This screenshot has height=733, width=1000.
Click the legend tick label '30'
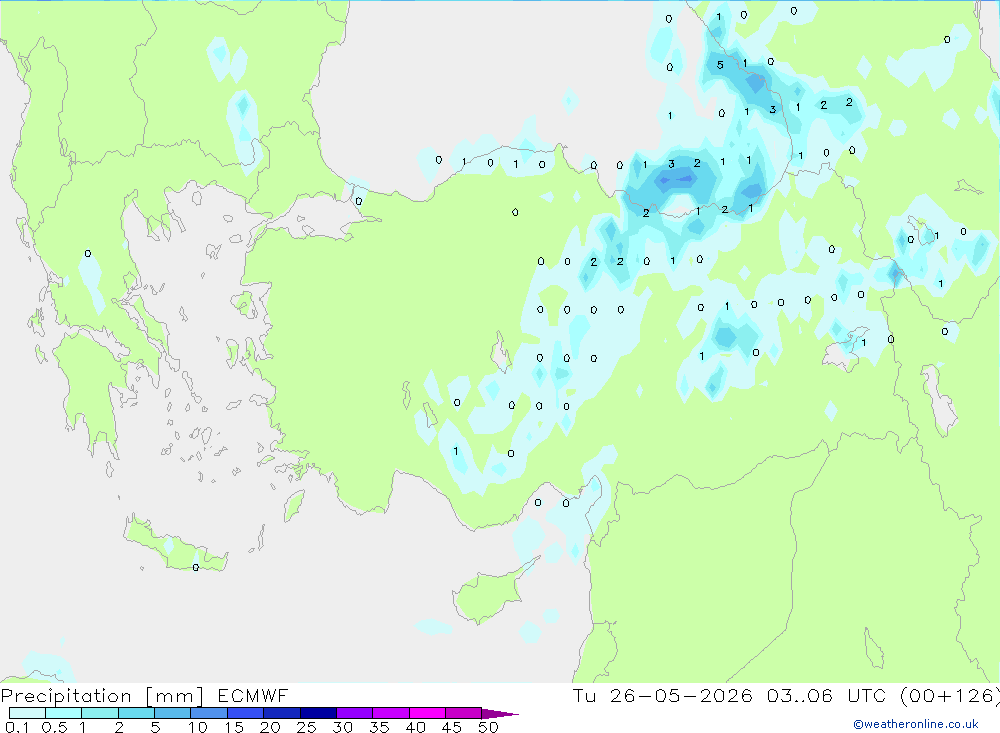pos(343,727)
